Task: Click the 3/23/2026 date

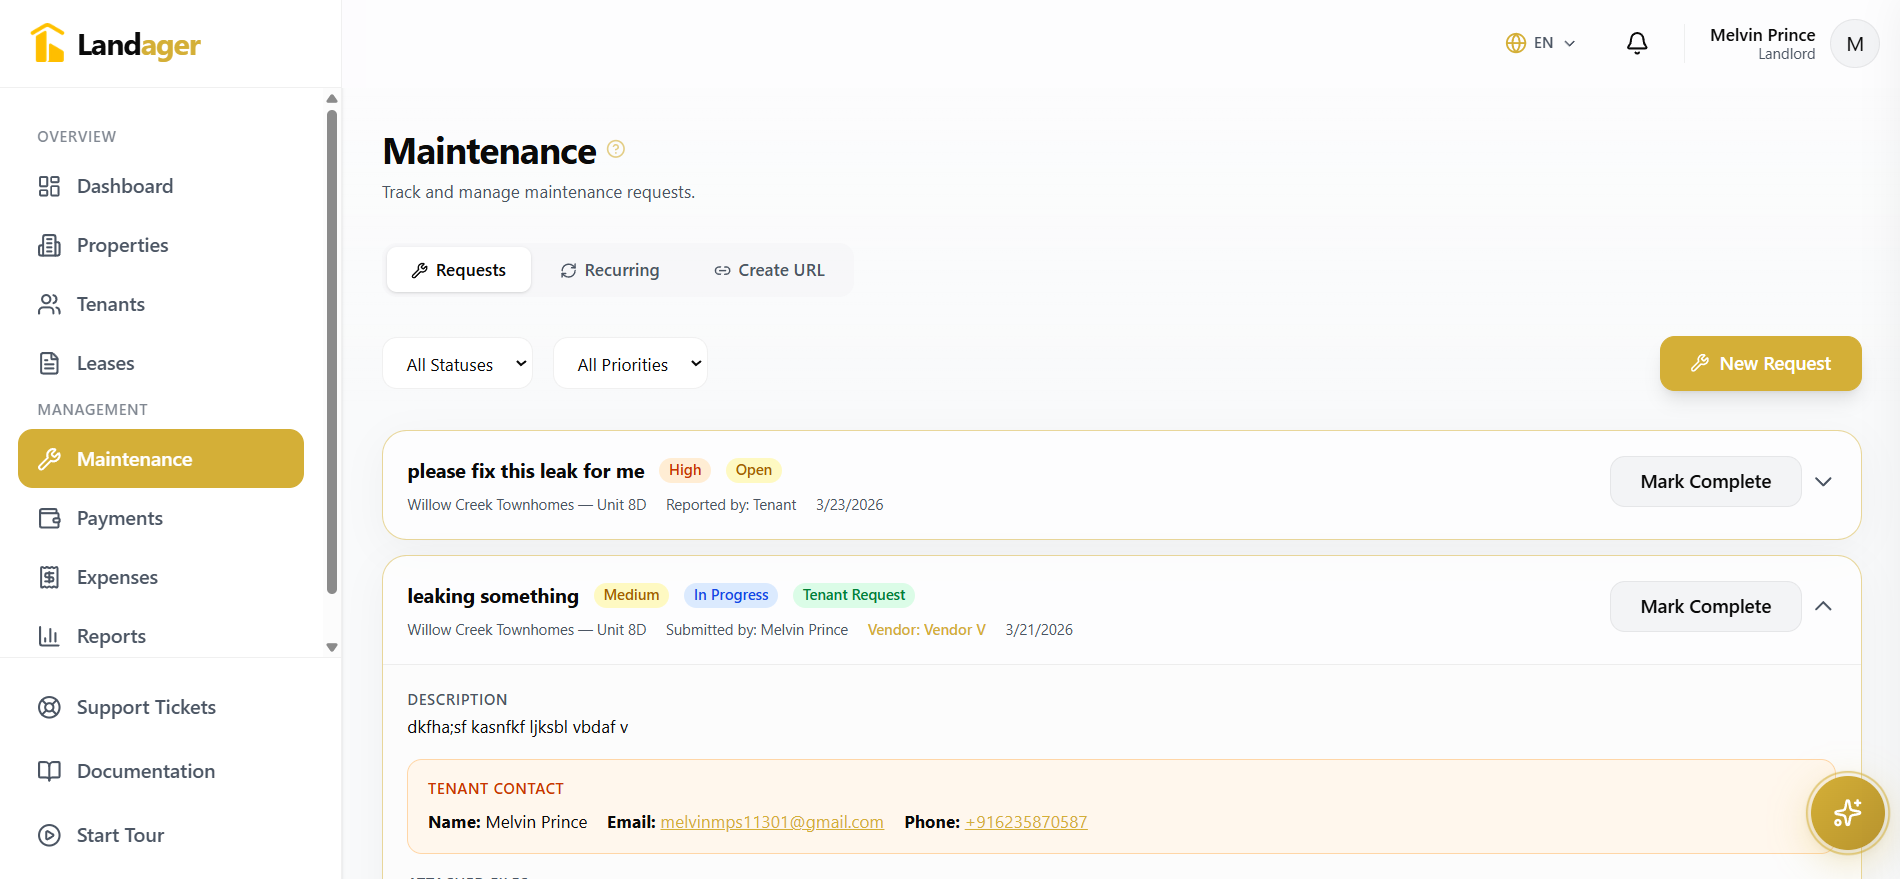Action: [850, 505]
